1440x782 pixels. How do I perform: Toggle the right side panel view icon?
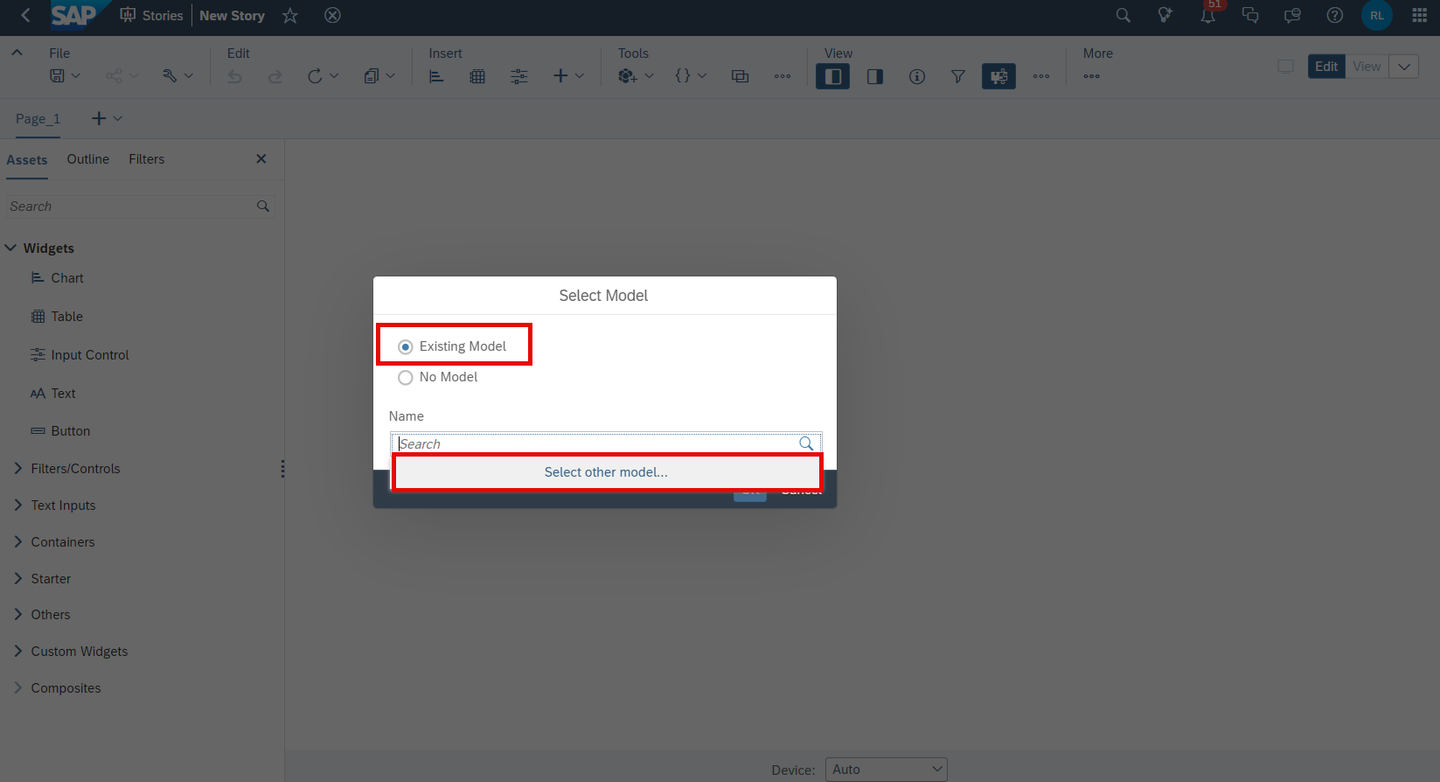point(875,76)
